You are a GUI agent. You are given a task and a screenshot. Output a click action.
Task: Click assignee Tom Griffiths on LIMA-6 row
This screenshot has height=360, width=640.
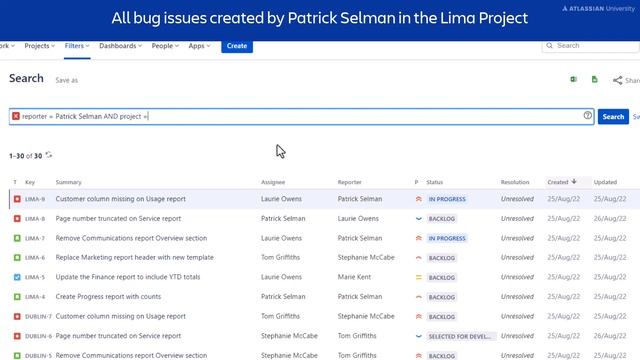tap(280, 258)
